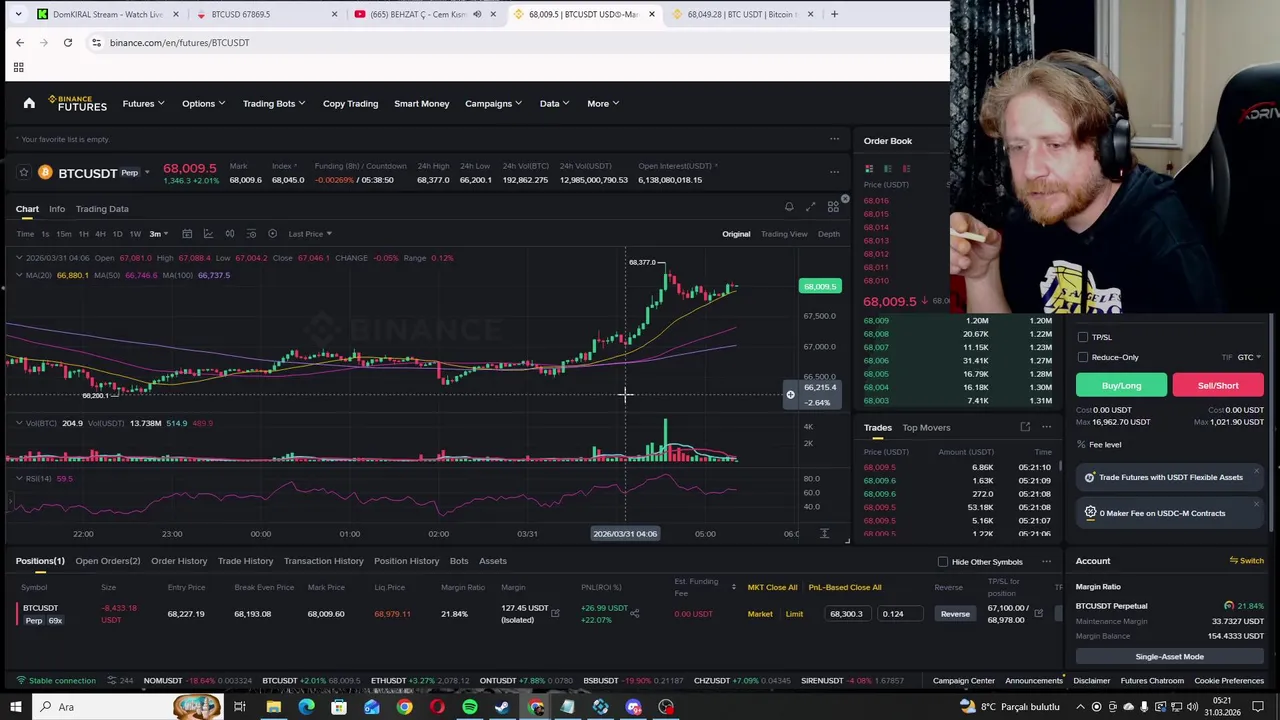Open Spotify from Windows taskbar
Image resolution: width=1280 pixels, height=720 pixels.
(470, 707)
